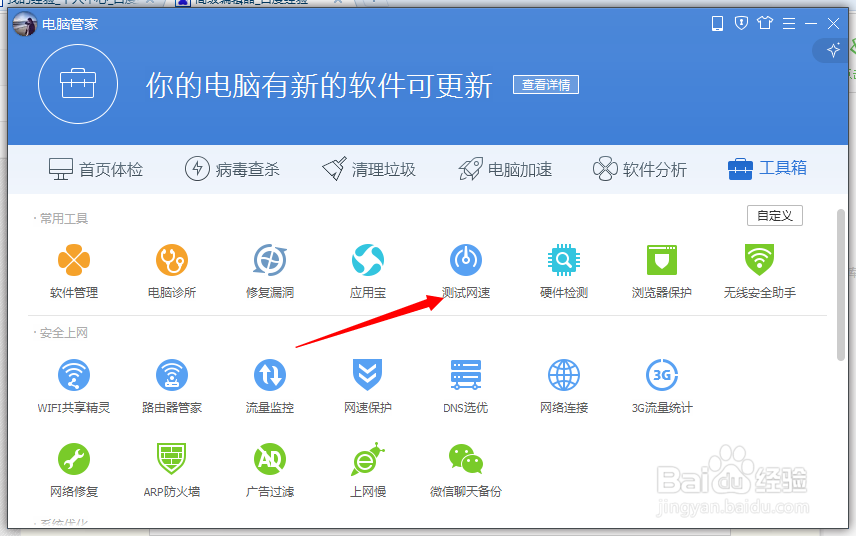Click the sparkle icon beside the window
The height and width of the screenshot is (536, 856).
[833, 50]
